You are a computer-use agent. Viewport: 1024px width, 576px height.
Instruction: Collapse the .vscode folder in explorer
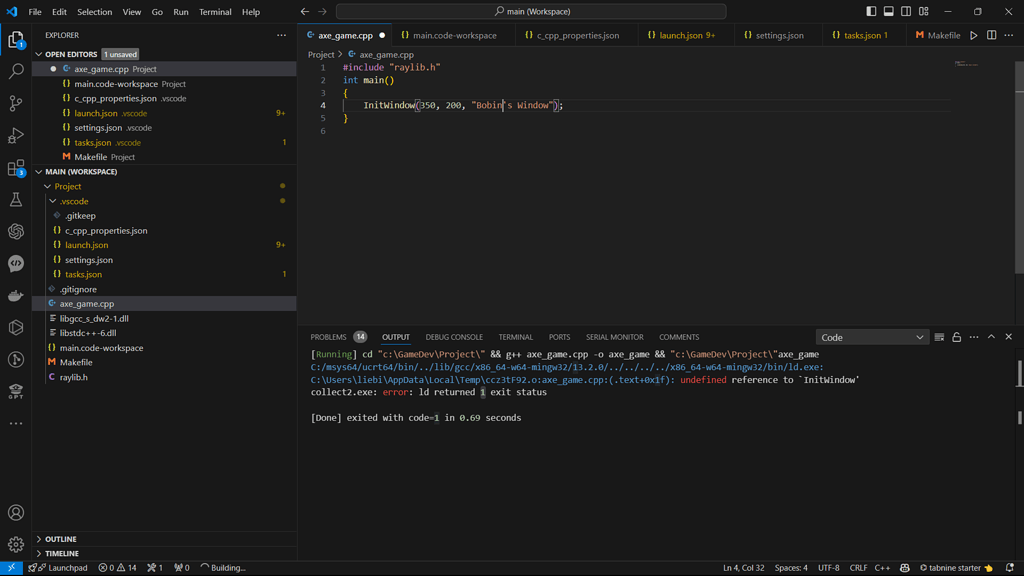coord(74,201)
